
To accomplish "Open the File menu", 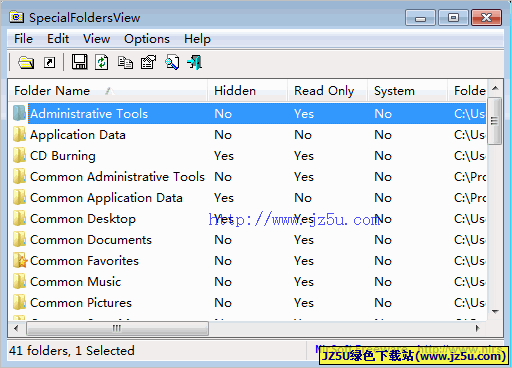I will click(x=23, y=39).
